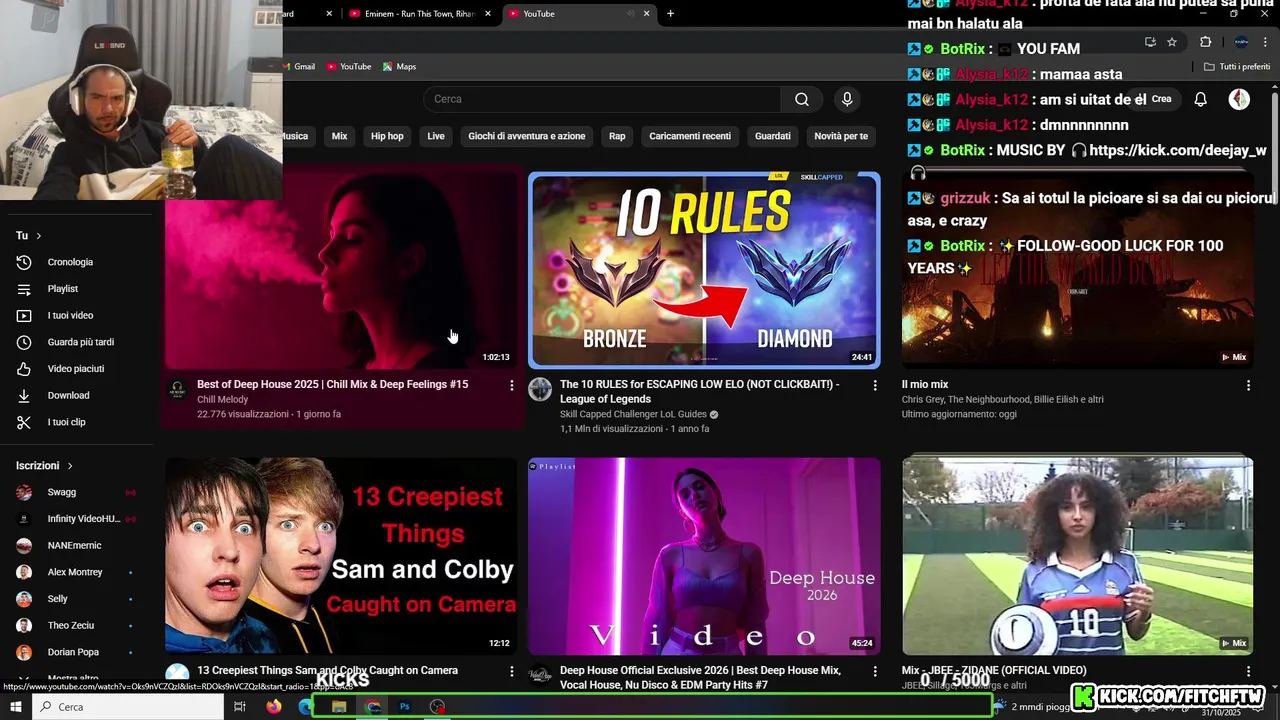Play the ZIDANE official video thumbnail
Viewport: 1280px width, 720px height.
[x=1077, y=556]
